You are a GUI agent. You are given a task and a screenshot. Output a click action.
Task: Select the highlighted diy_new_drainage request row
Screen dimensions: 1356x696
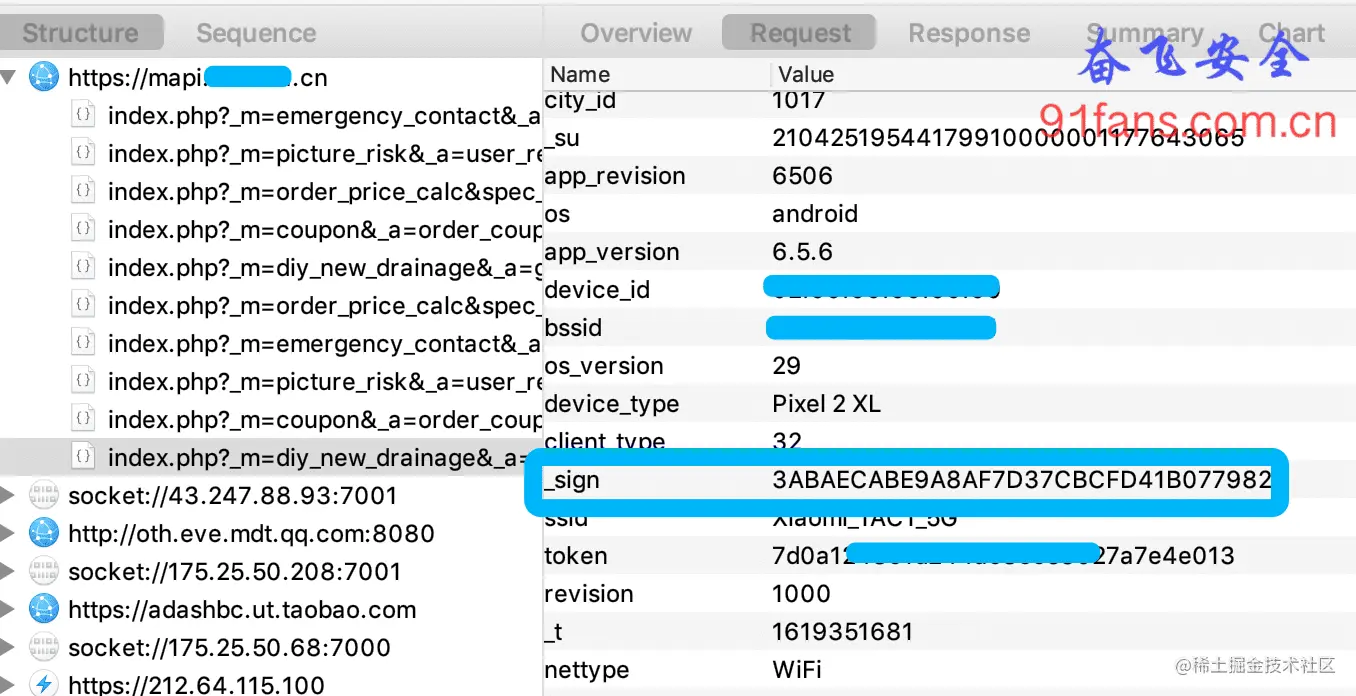point(271,457)
